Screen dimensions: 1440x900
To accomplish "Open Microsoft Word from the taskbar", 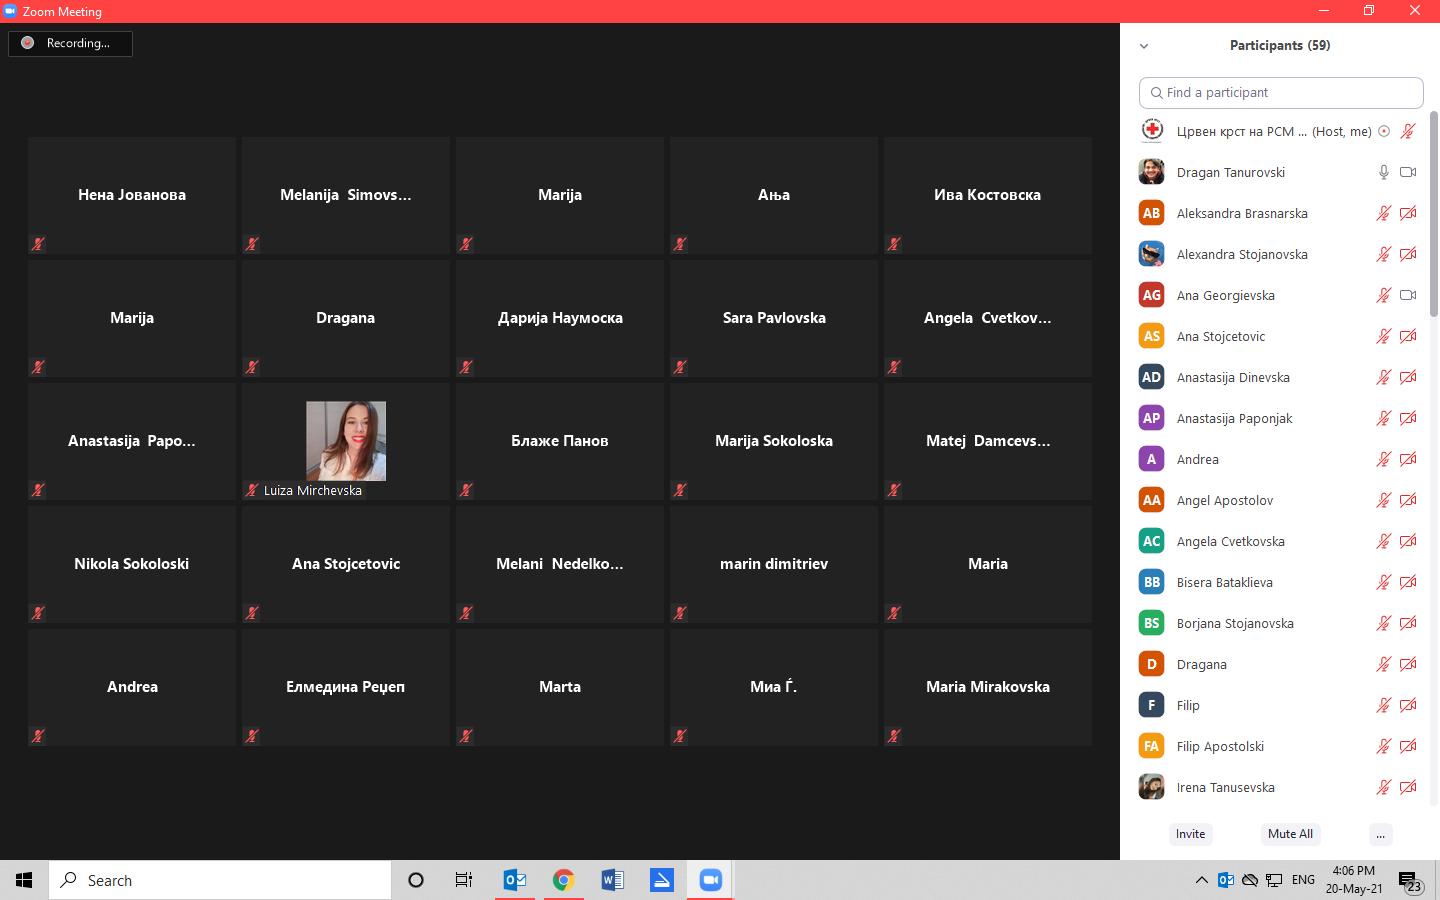I will click(x=612, y=880).
